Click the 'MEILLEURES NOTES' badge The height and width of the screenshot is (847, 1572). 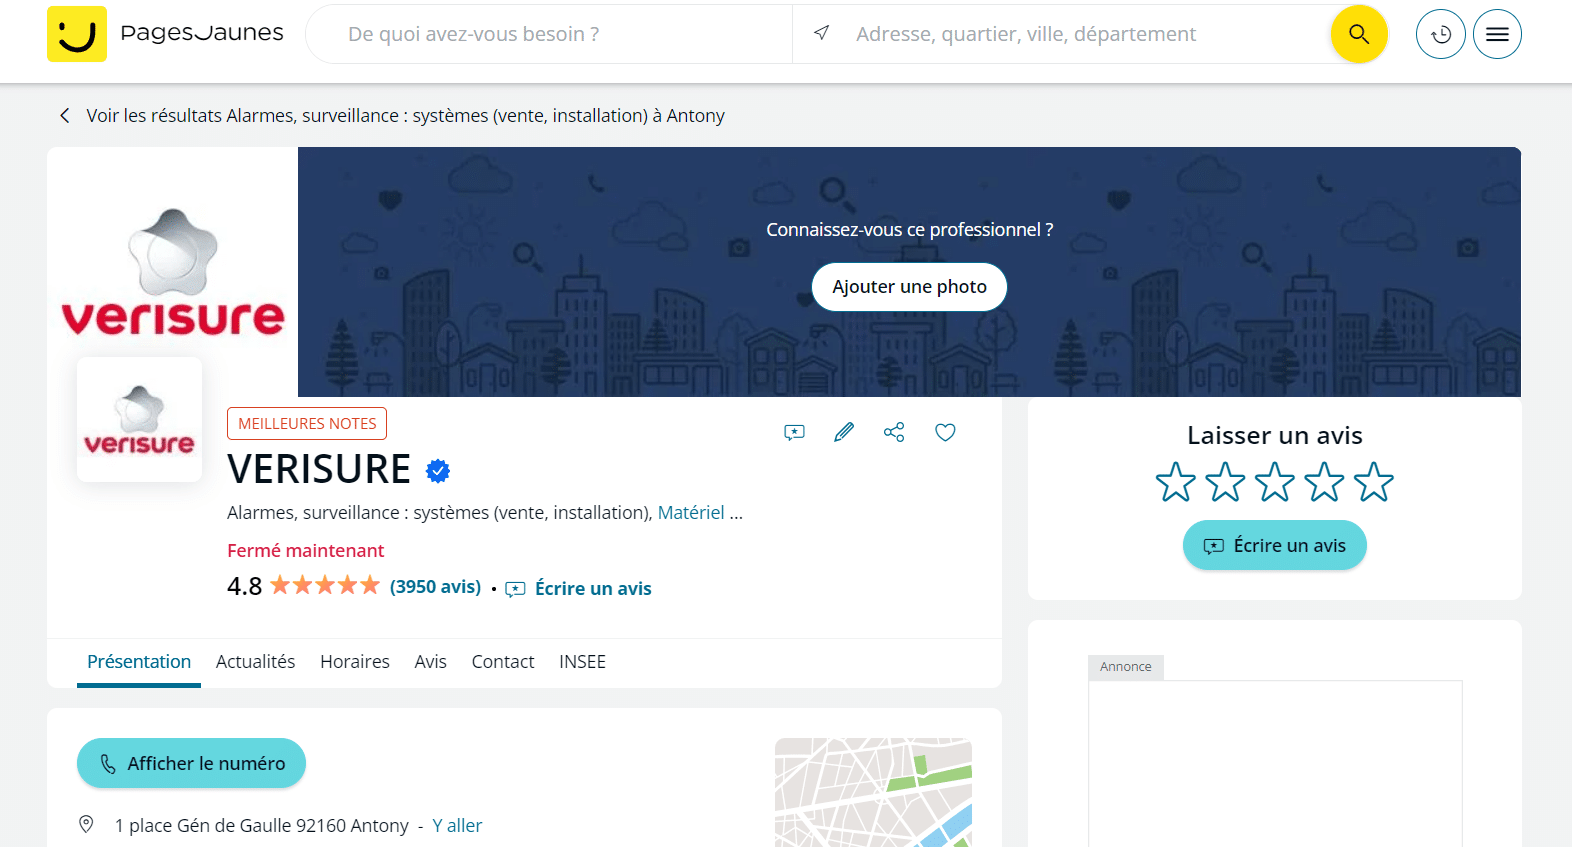(x=307, y=424)
